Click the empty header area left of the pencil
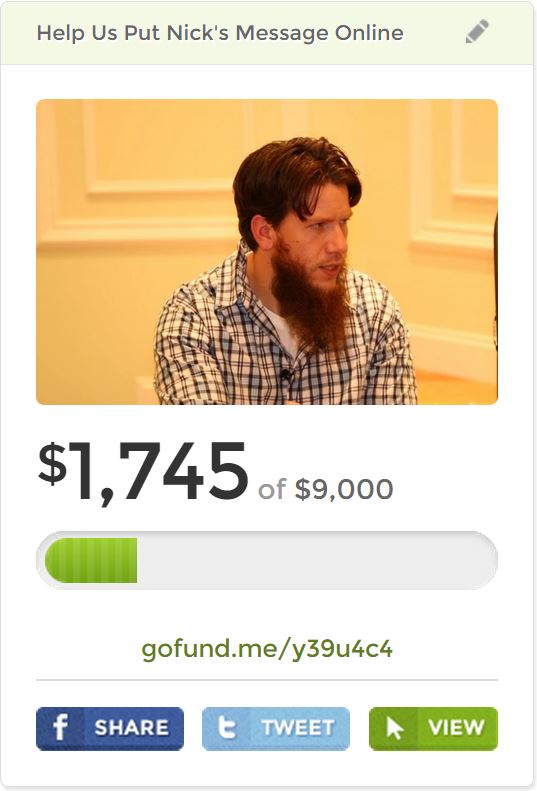Screen dimensions: 537x791 point(434,33)
